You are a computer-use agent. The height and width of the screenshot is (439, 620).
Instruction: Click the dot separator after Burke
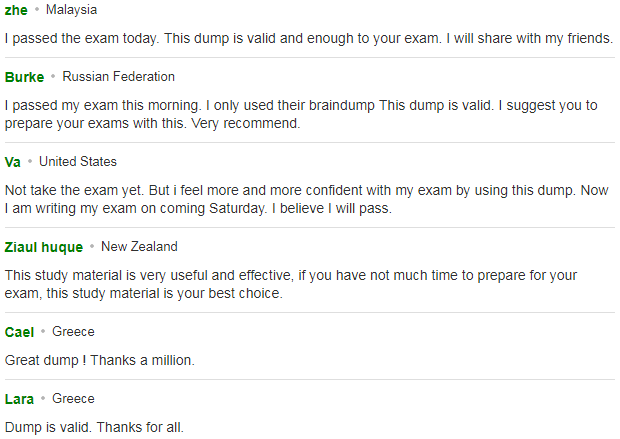(x=53, y=76)
